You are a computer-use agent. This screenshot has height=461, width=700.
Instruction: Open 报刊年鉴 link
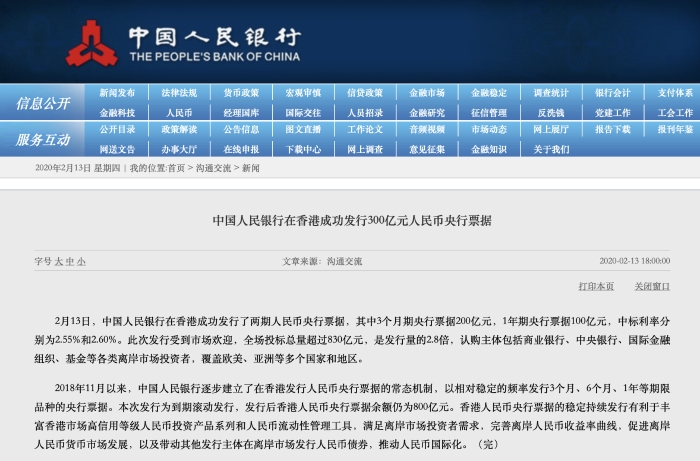point(675,129)
